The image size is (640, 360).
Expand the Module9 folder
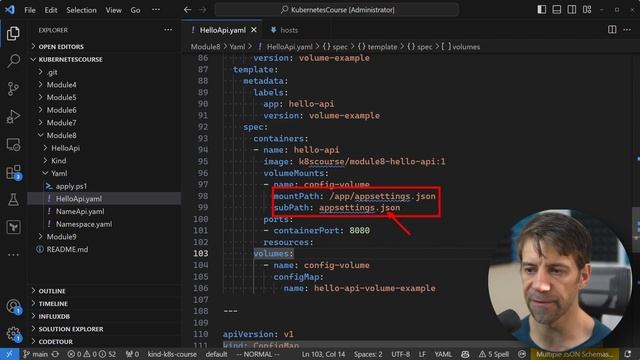point(104,236)
